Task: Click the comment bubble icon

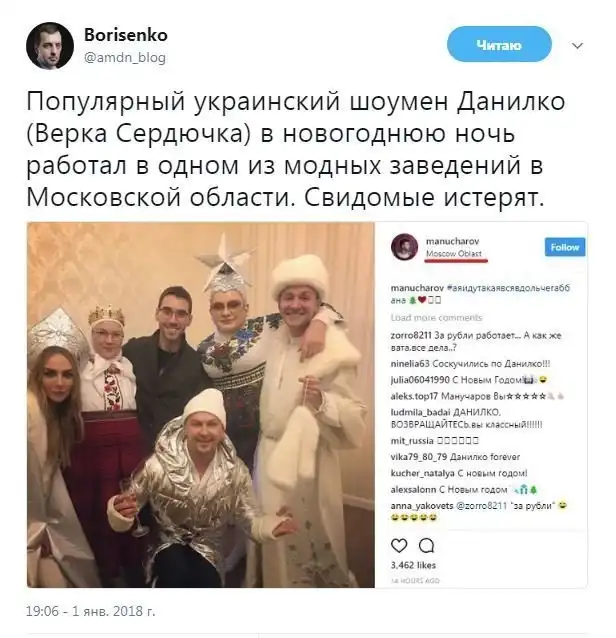Action: click(x=426, y=545)
